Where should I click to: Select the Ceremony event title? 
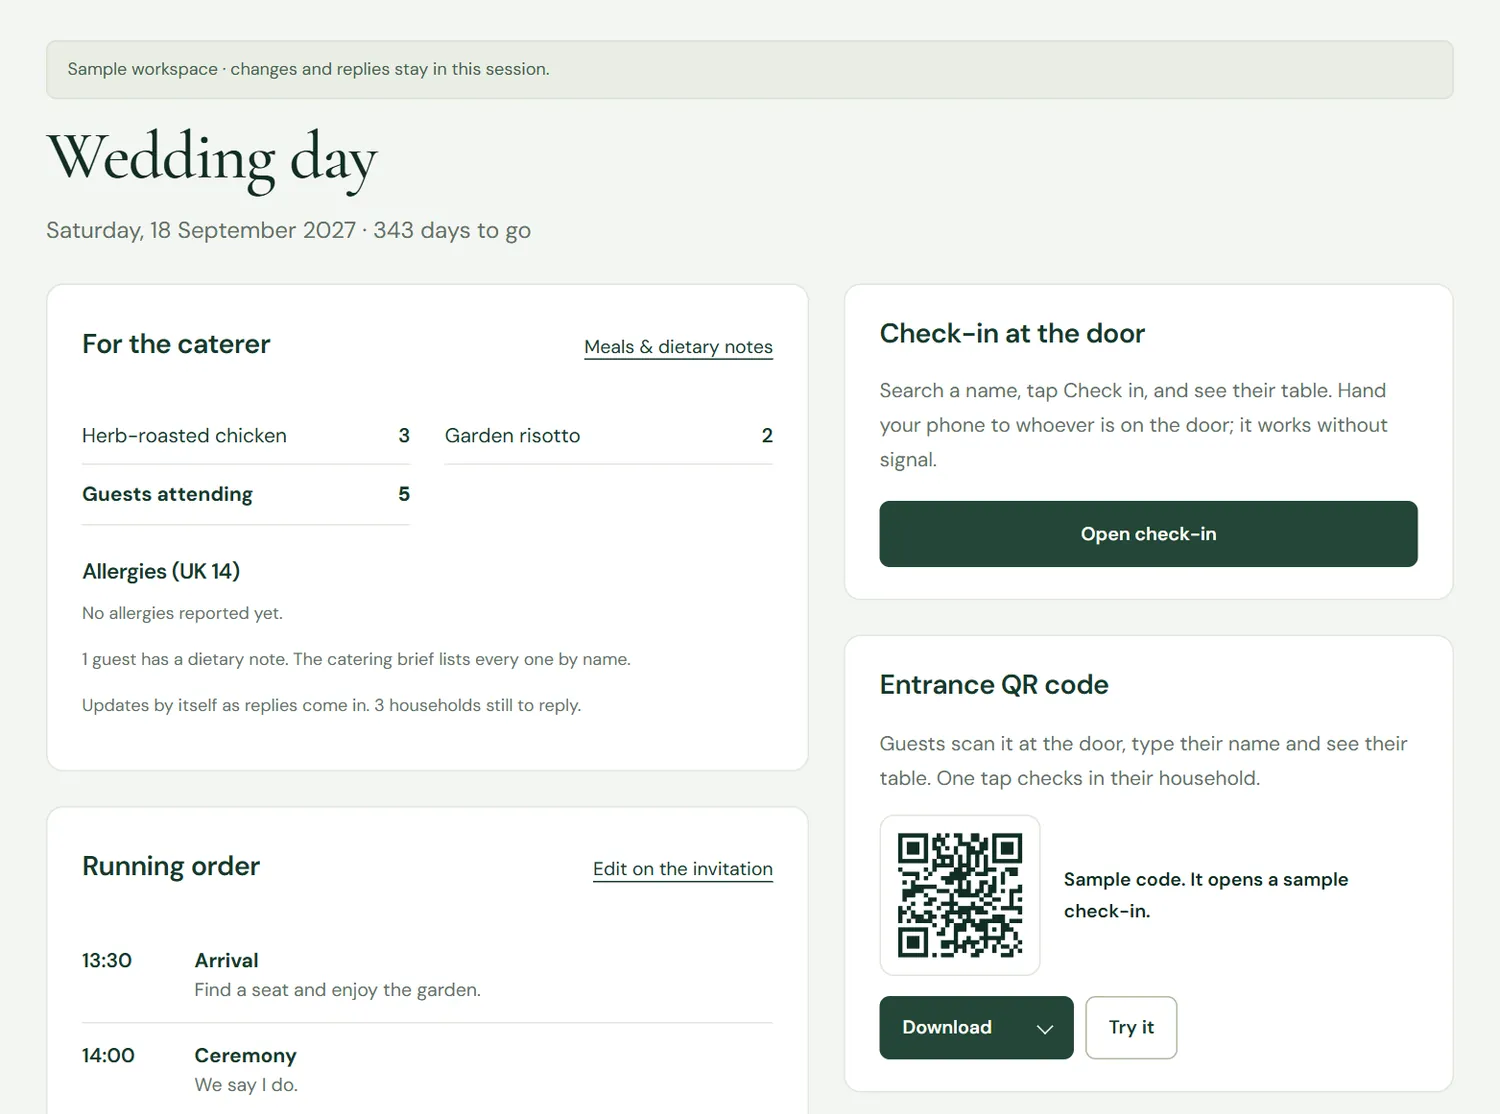245,1056
